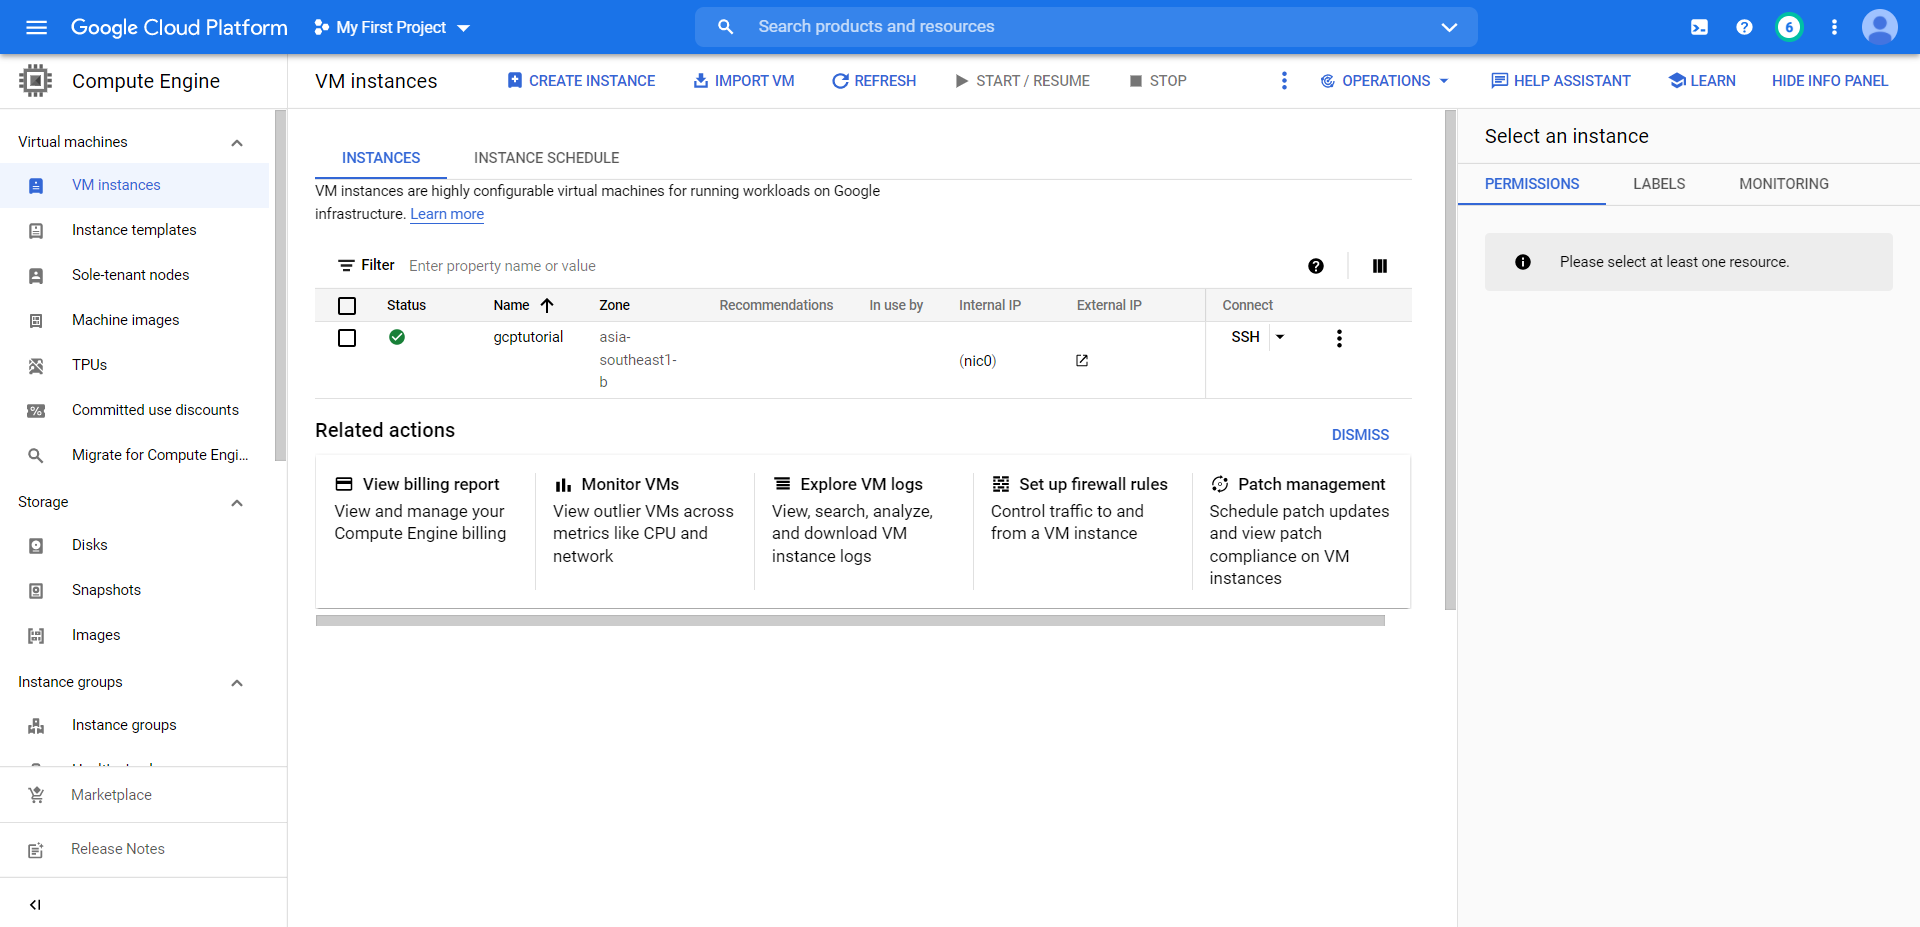The image size is (1920, 927).
Task: Sort by Name column arrow
Action: pos(547,305)
